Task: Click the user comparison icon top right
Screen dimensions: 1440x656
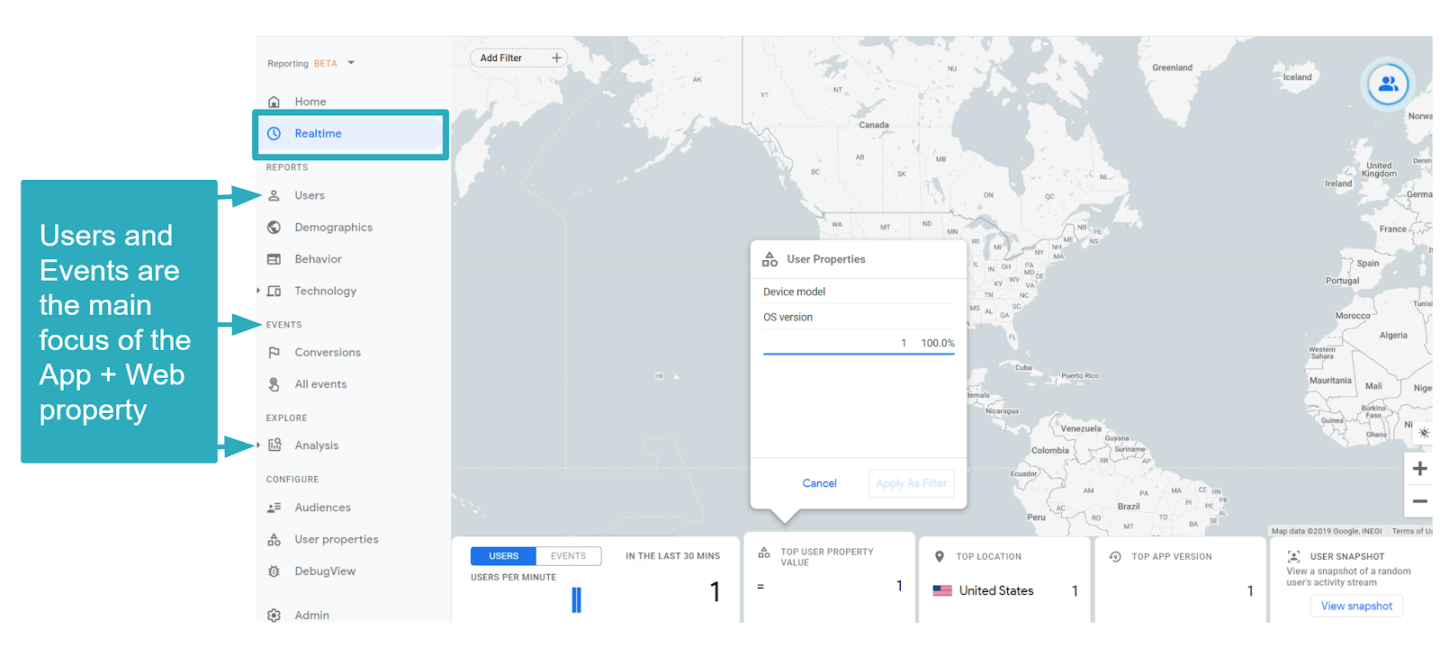Action: pyautogui.click(x=1388, y=85)
